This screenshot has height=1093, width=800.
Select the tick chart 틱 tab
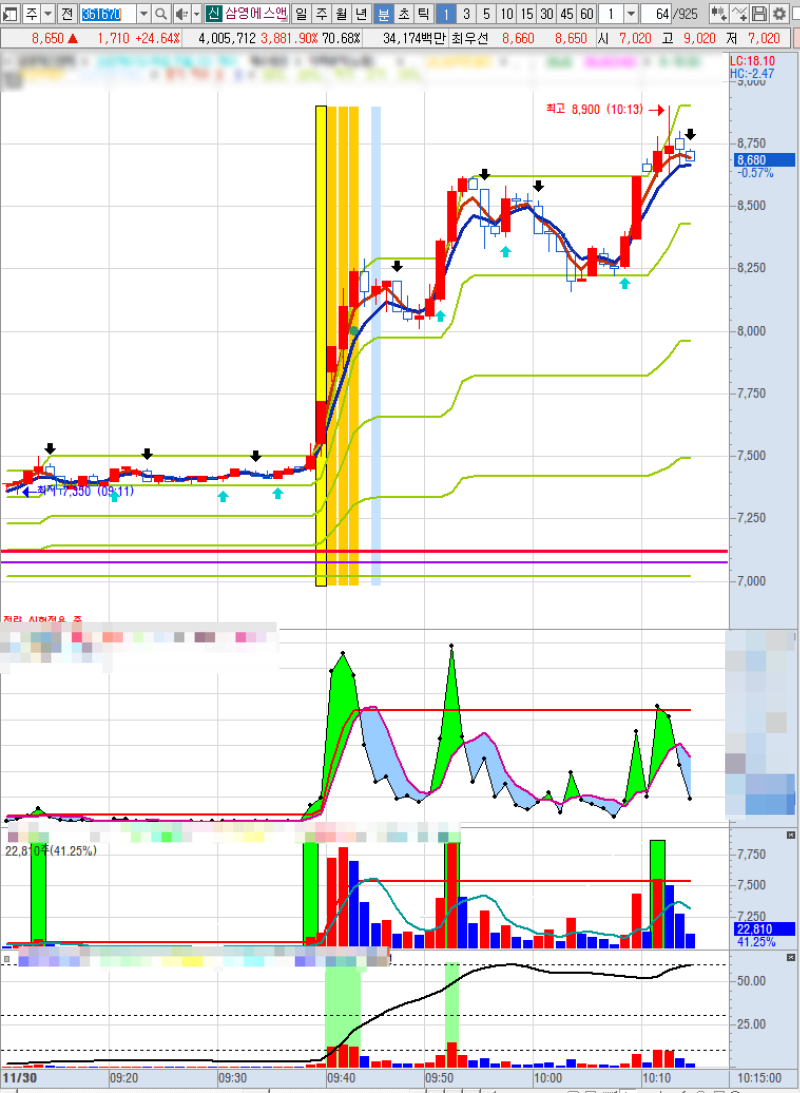[x=424, y=13]
